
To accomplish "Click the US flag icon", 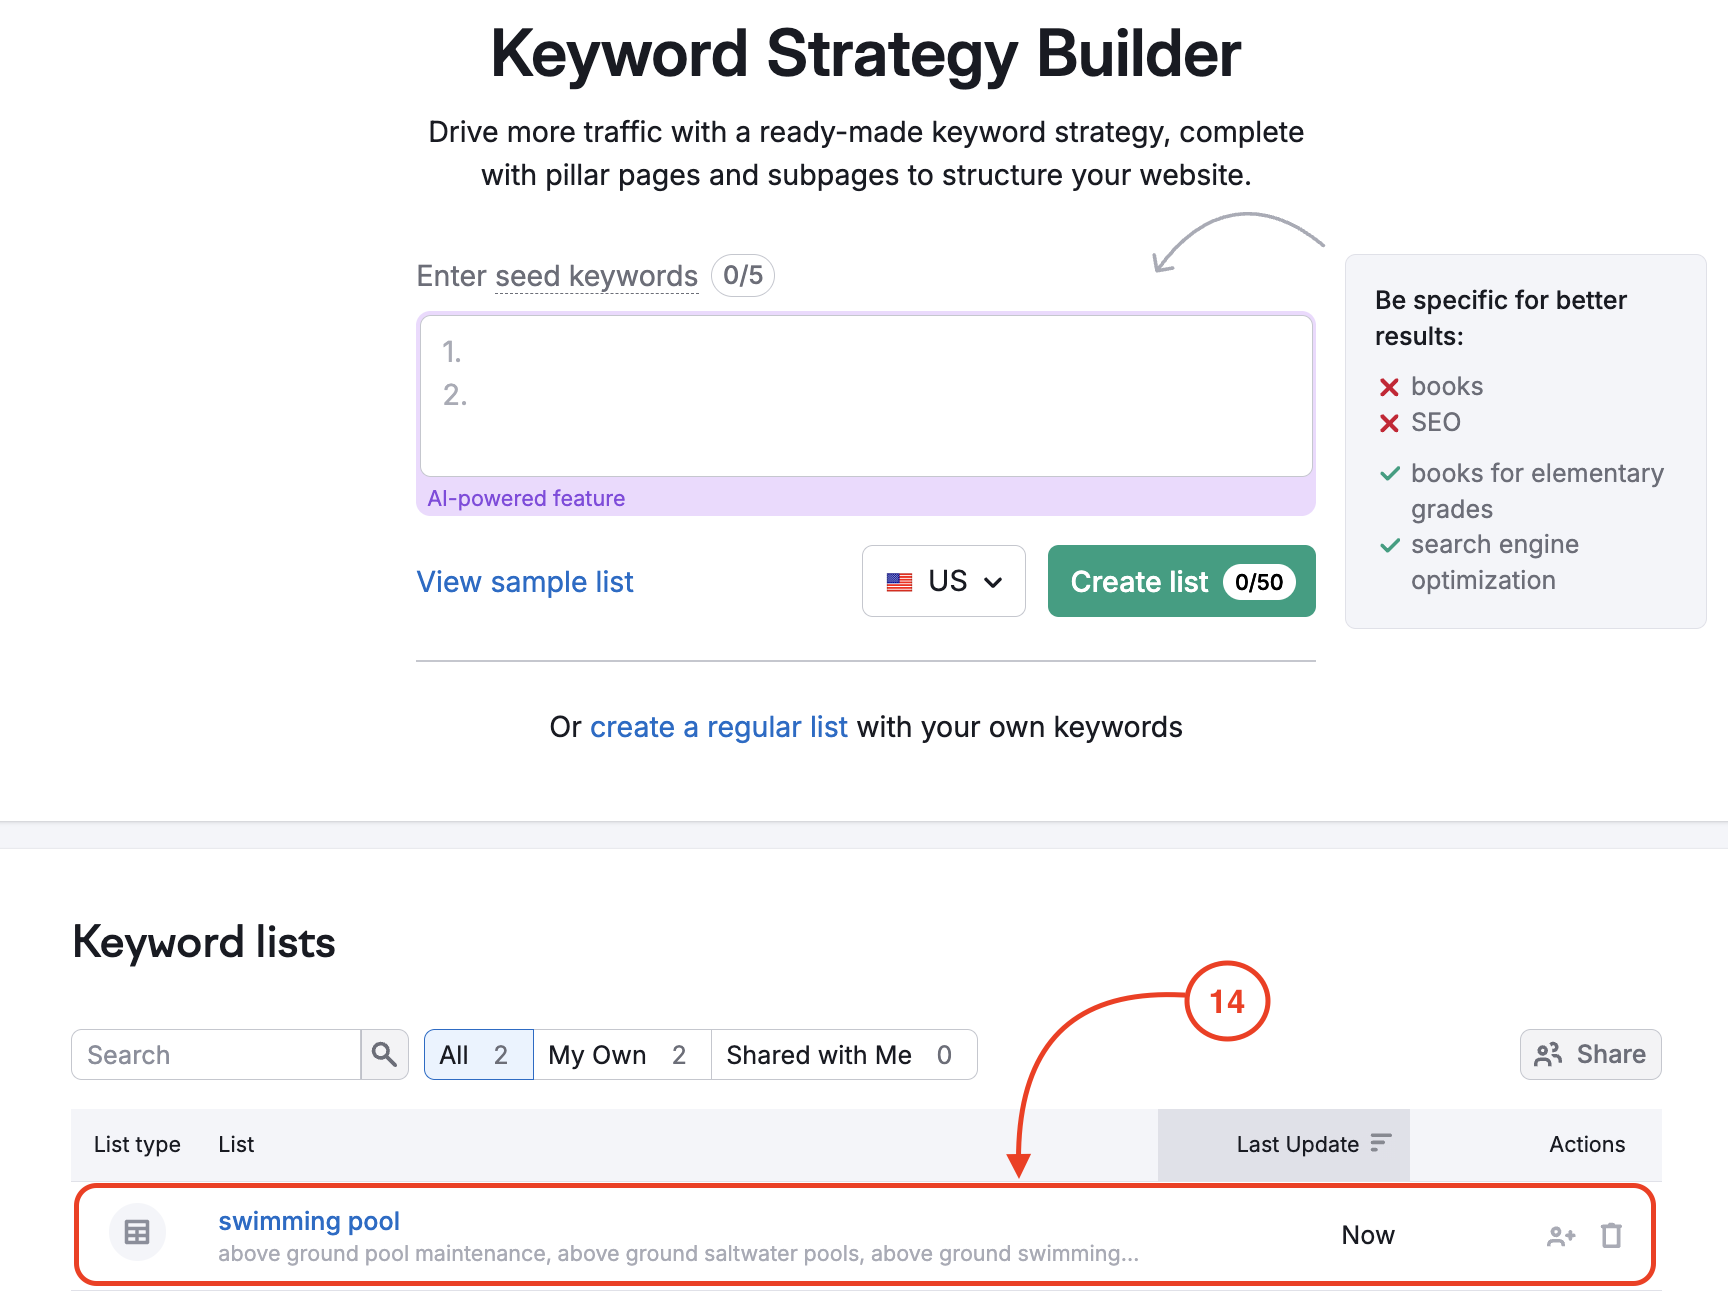I will coord(899,581).
